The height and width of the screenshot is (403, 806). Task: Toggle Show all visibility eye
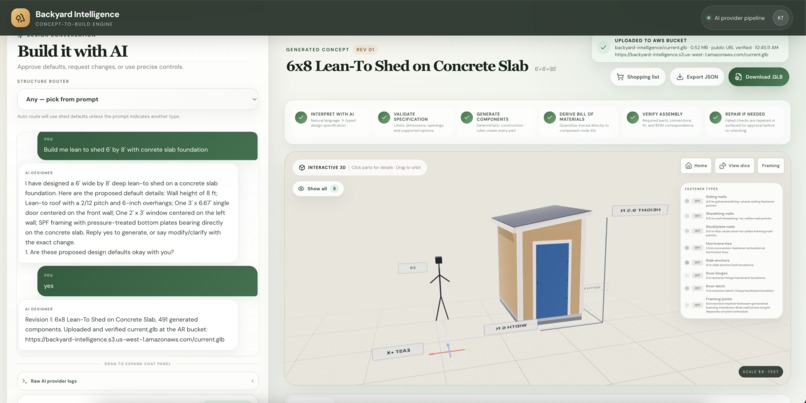click(x=301, y=189)
